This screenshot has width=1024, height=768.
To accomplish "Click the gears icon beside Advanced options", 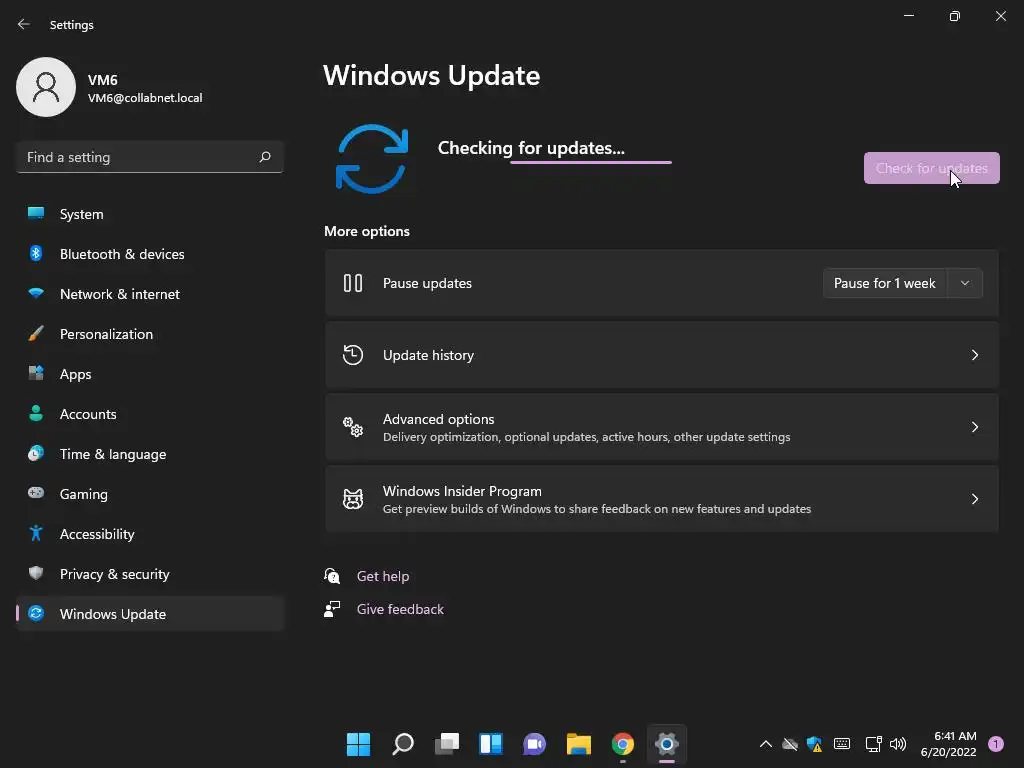I will (353, 426).
